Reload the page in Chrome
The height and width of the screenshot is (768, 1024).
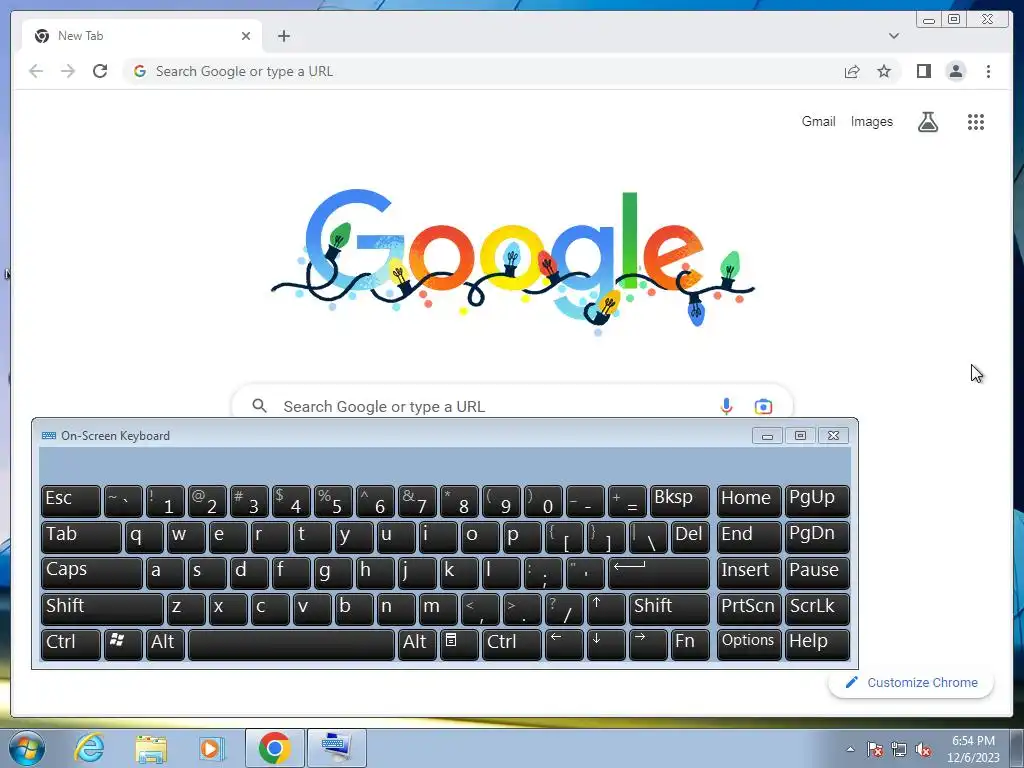pyautogui.click(x=100, y=71)
